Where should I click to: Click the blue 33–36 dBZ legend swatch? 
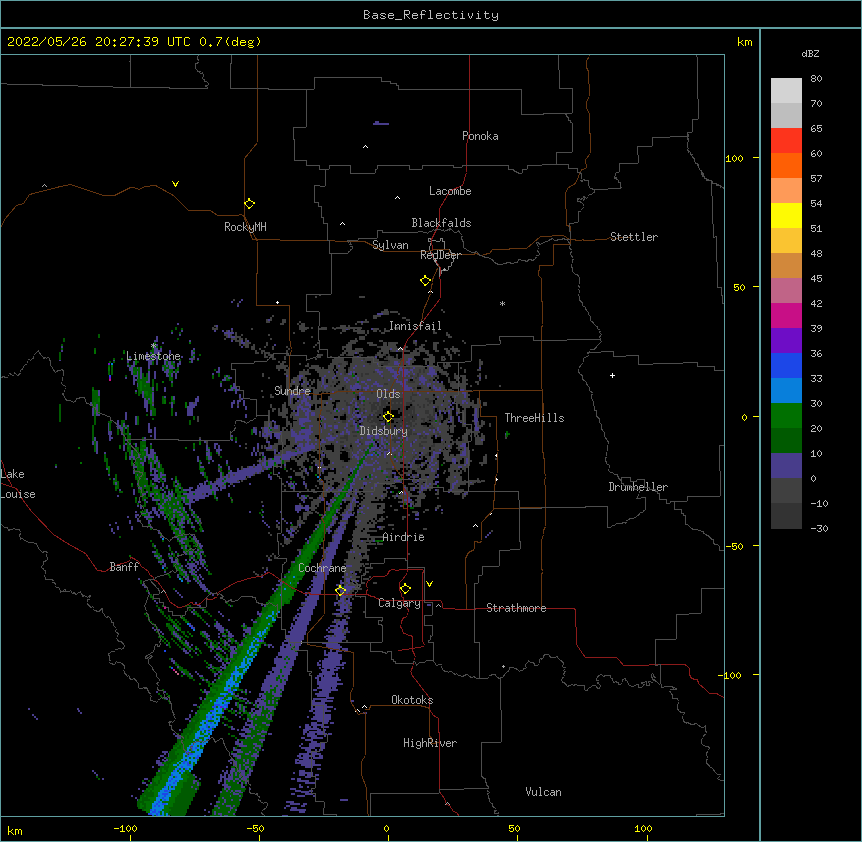pyautogui.click(x=786, y=365)
